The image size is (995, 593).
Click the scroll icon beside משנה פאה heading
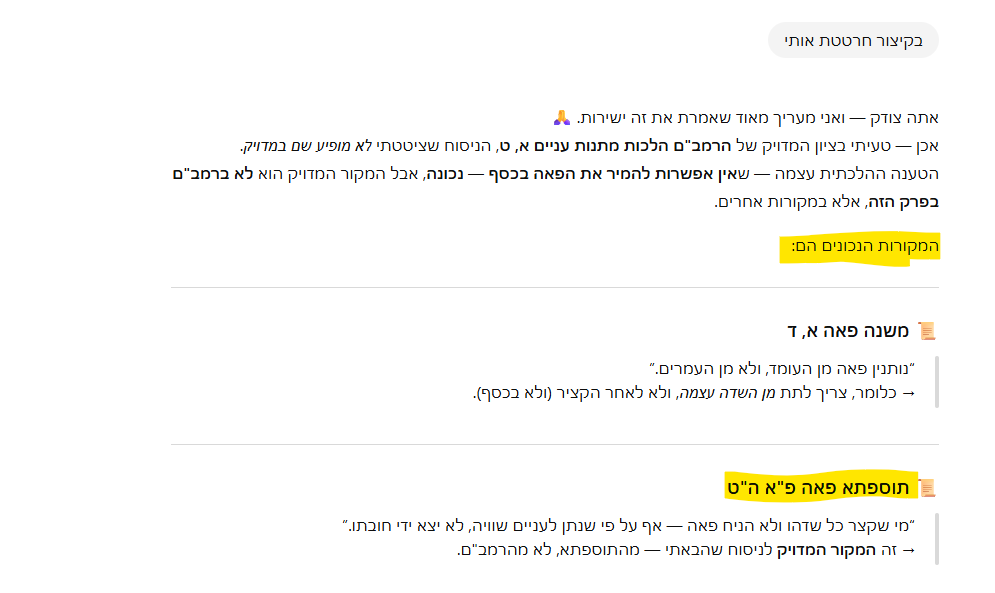[x=927, y=331]
